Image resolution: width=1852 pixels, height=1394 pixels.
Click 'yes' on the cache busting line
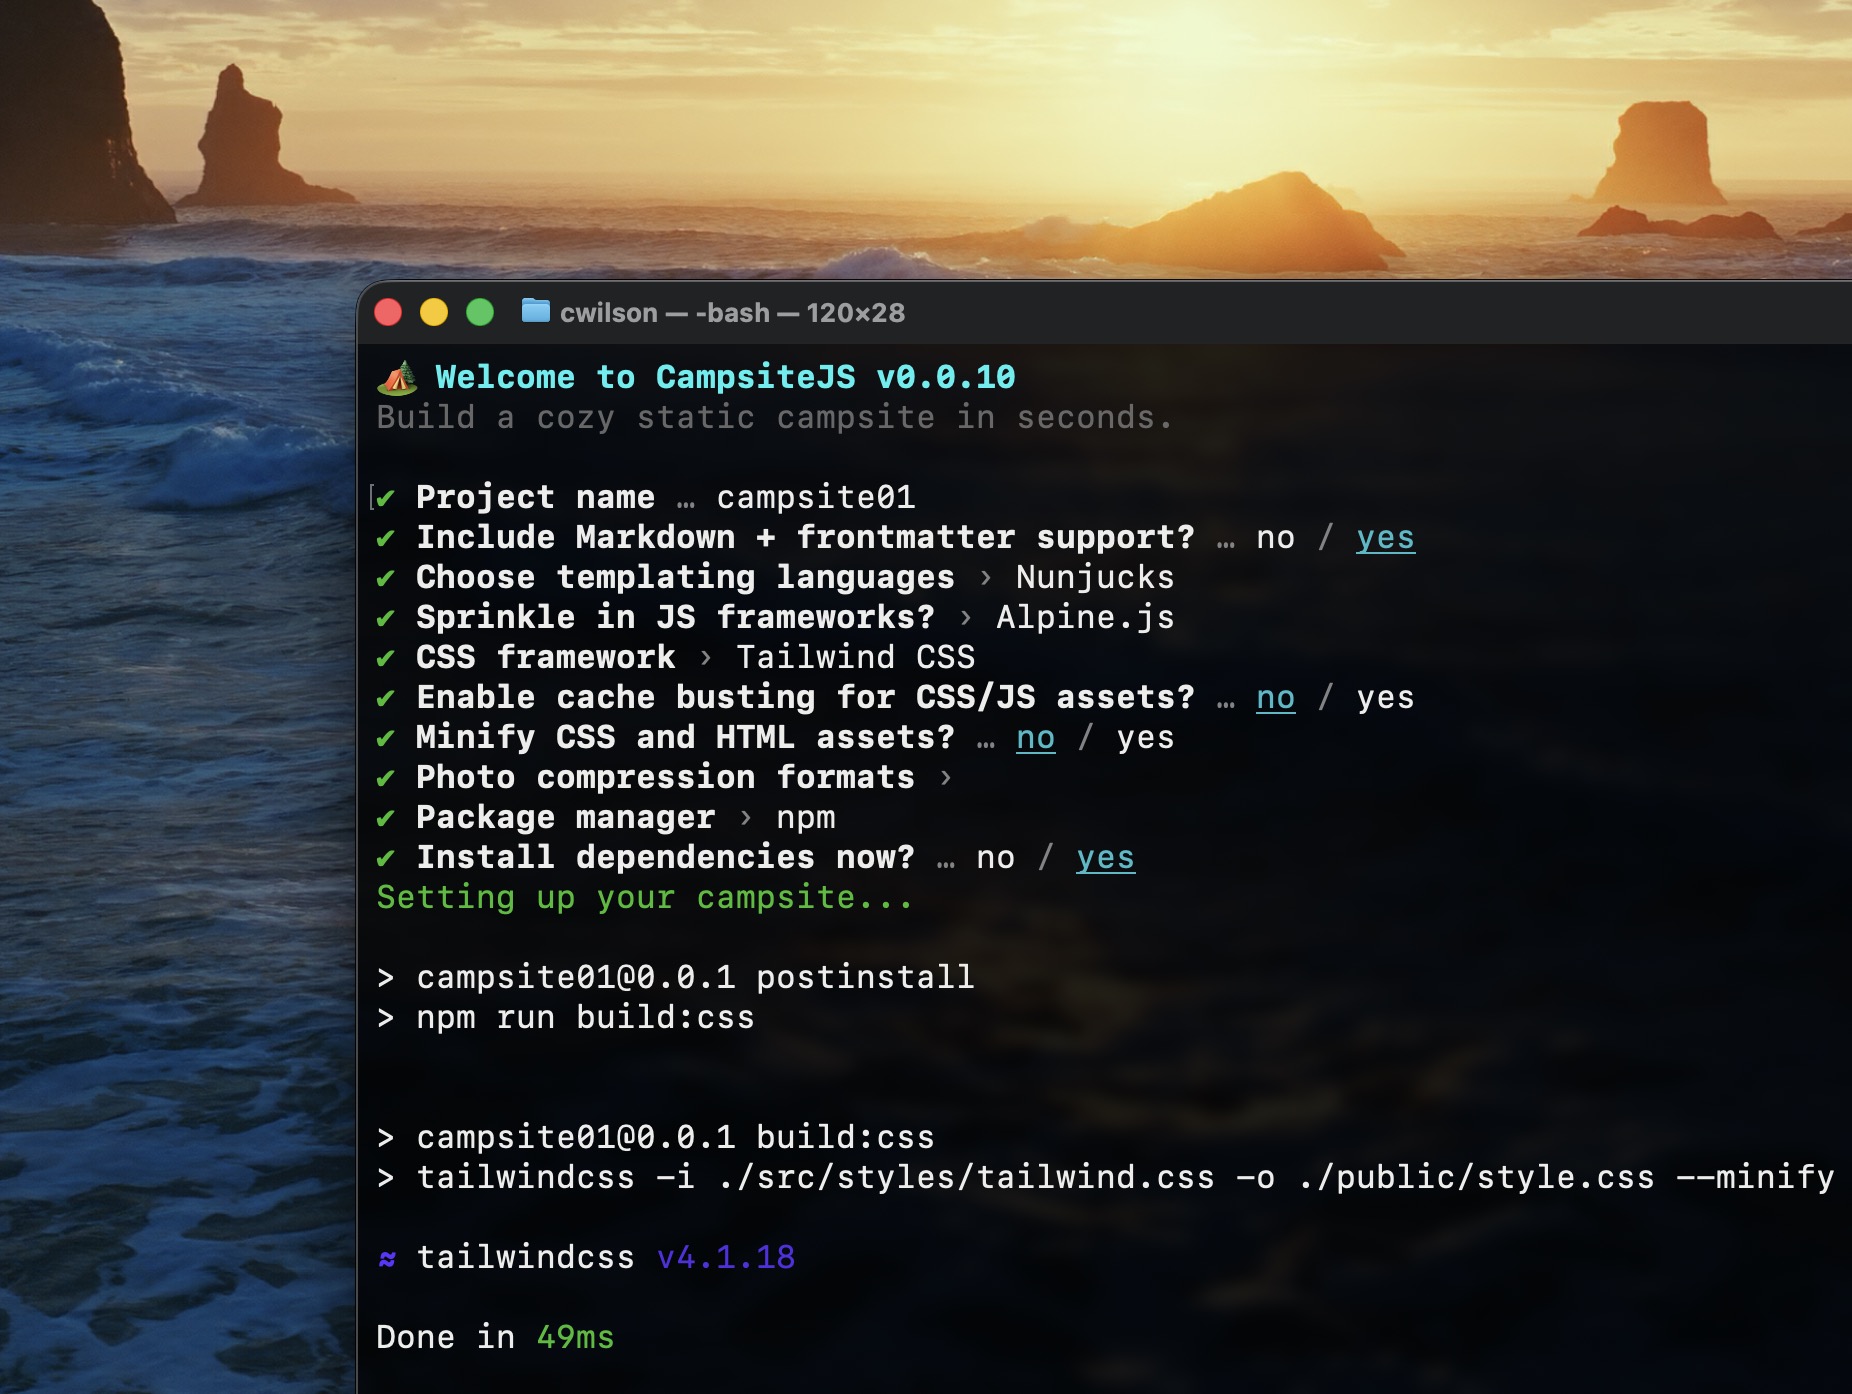[1385, 698]
